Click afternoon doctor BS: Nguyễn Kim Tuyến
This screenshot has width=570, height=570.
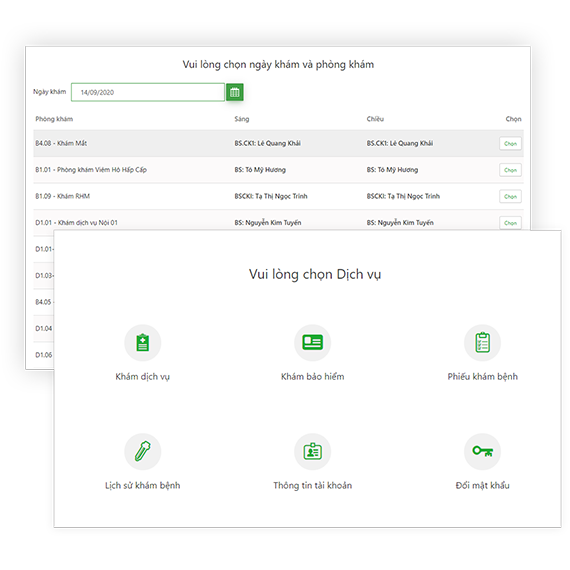pos(400,222)
